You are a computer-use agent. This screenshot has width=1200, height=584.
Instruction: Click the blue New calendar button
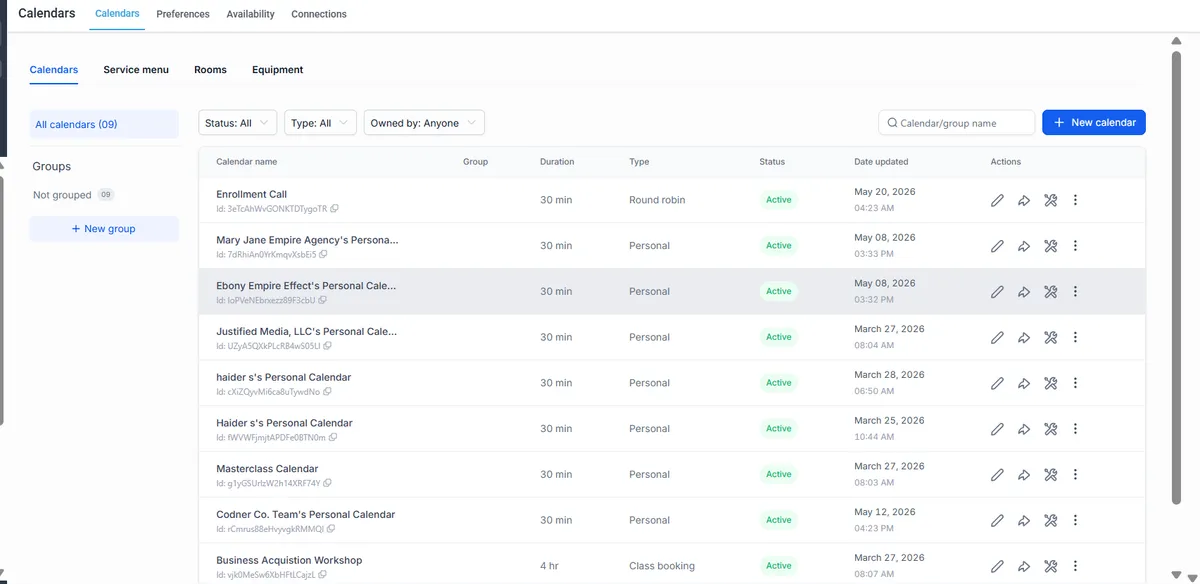[1094, 123]
